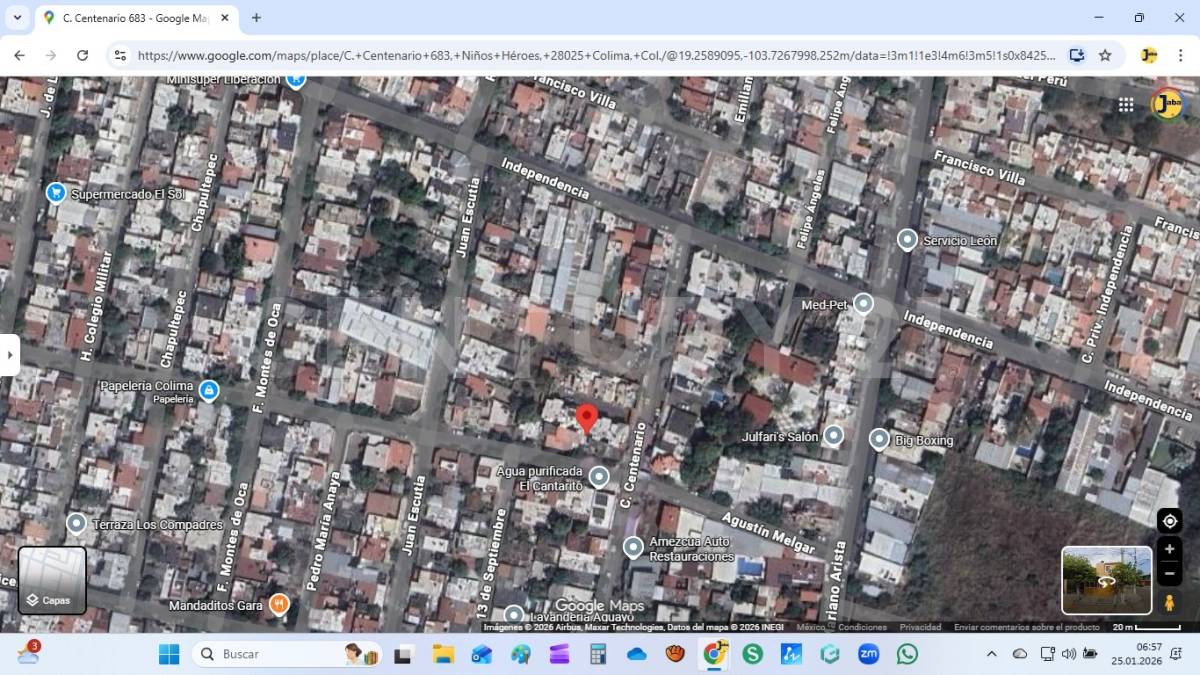Bookmark this page with the star icon
1200x675 pixels.
1105,56
